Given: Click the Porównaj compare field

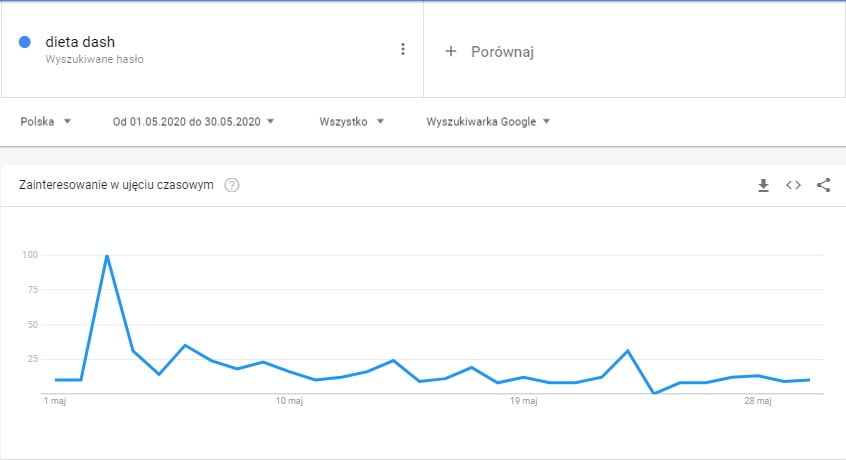Looking at the screenshot, I should (634, 50).
